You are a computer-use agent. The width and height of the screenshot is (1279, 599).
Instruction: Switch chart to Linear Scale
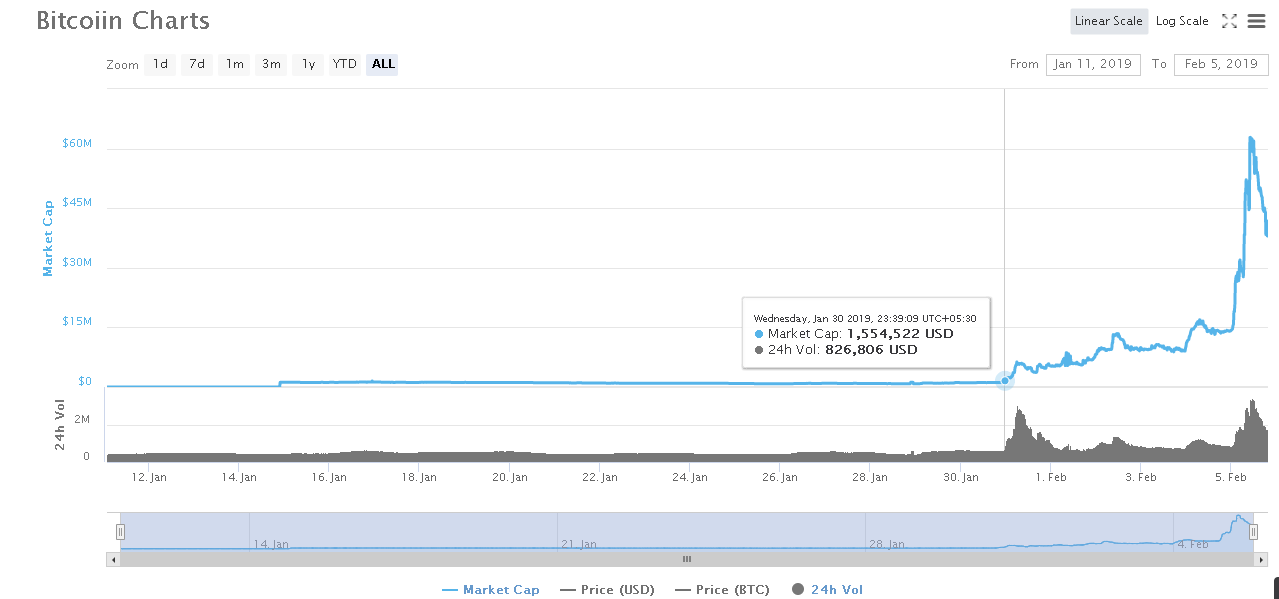(1108, 21)
